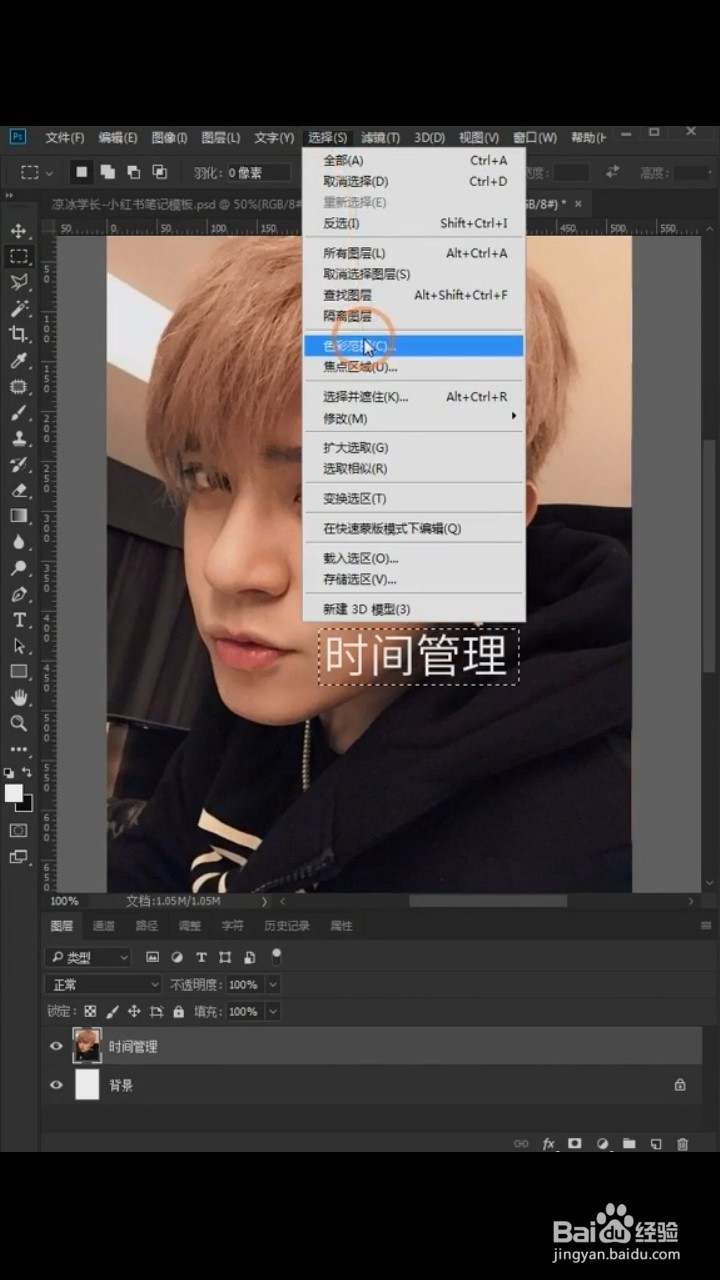Toggle layer filtering switch on or off
The height and width of the screenshot is (1280, 720).
[276, 955]
